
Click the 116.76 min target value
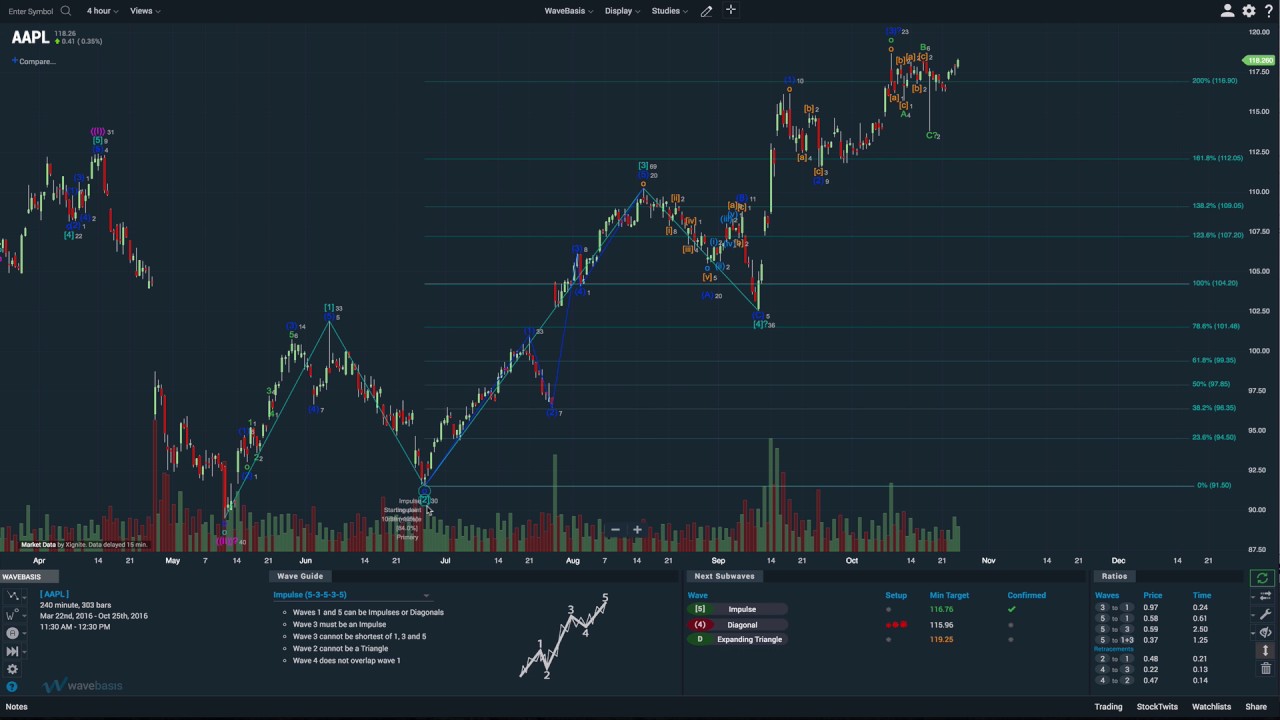[x=941, y=609]
